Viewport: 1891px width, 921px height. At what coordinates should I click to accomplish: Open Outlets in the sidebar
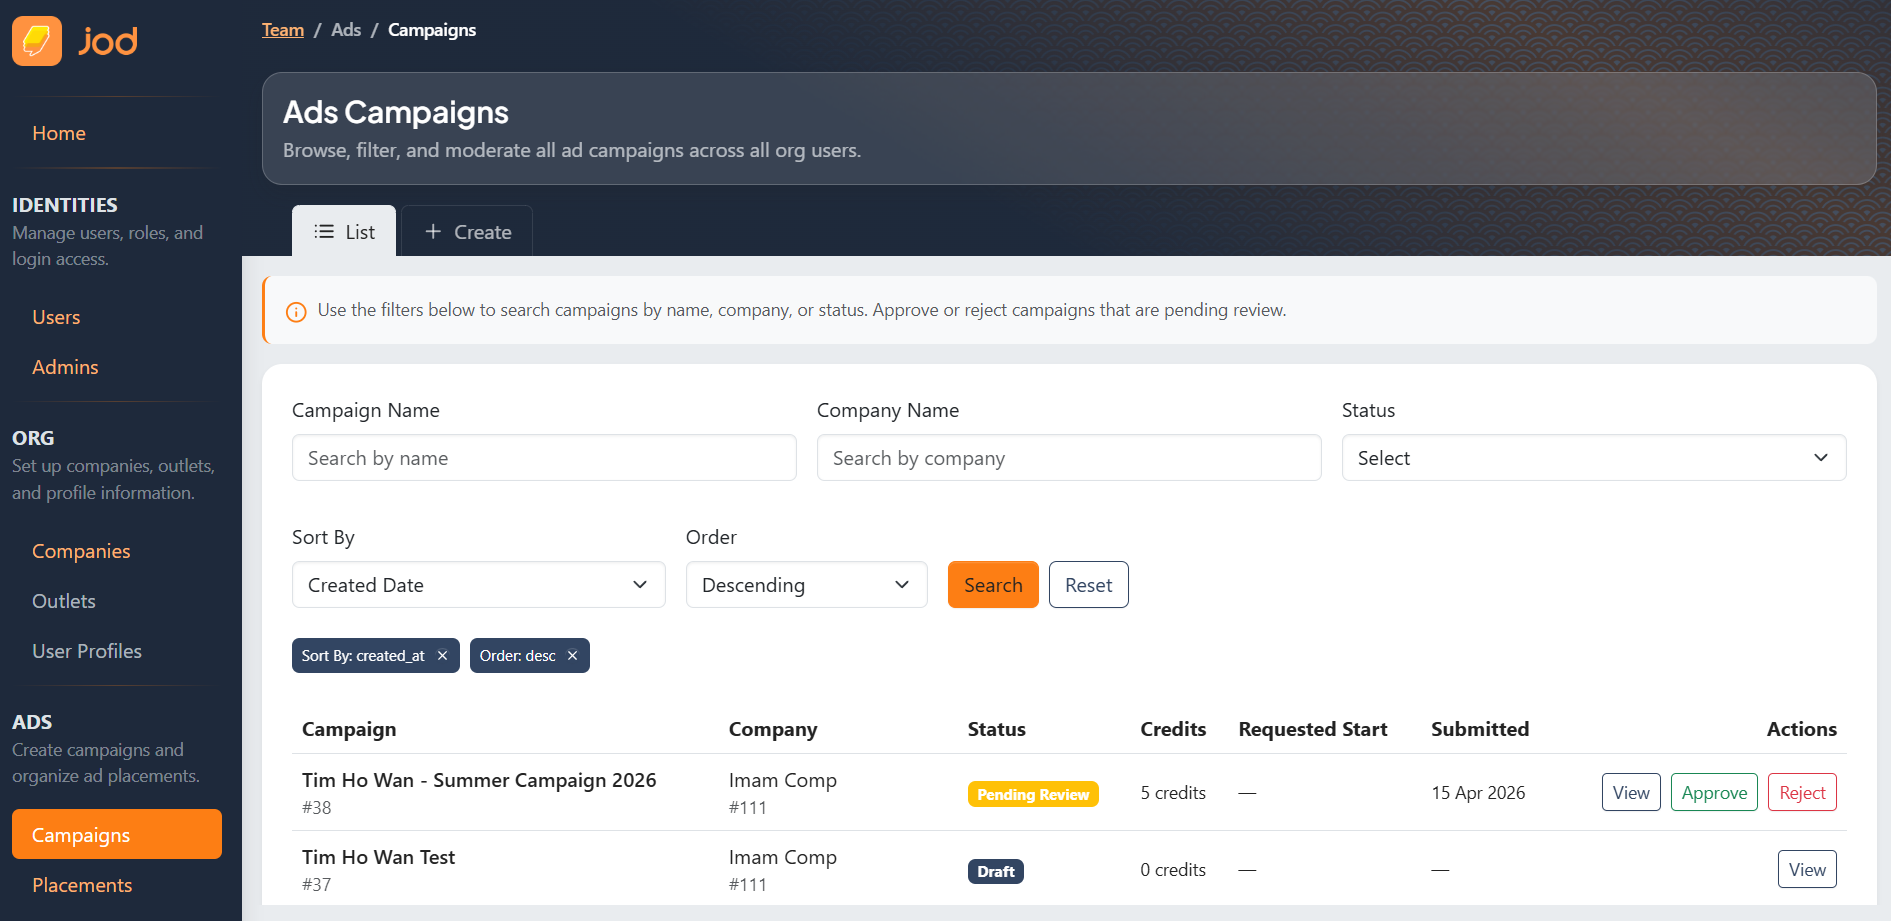64,601
